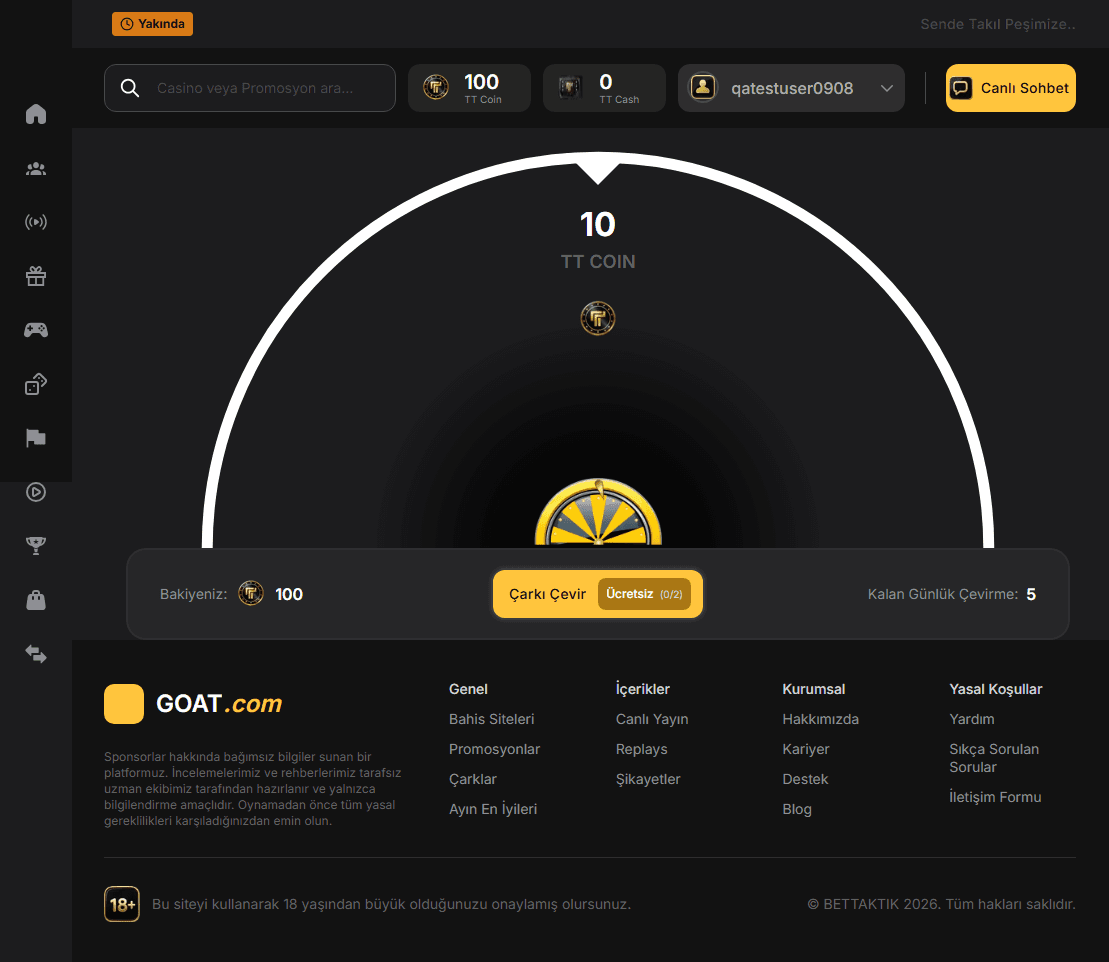Image resolution: width=1109 pixels, height=962 pixels.
Task: Open Sıkça Sorulan Sorular link
Action: click(994, 758)
